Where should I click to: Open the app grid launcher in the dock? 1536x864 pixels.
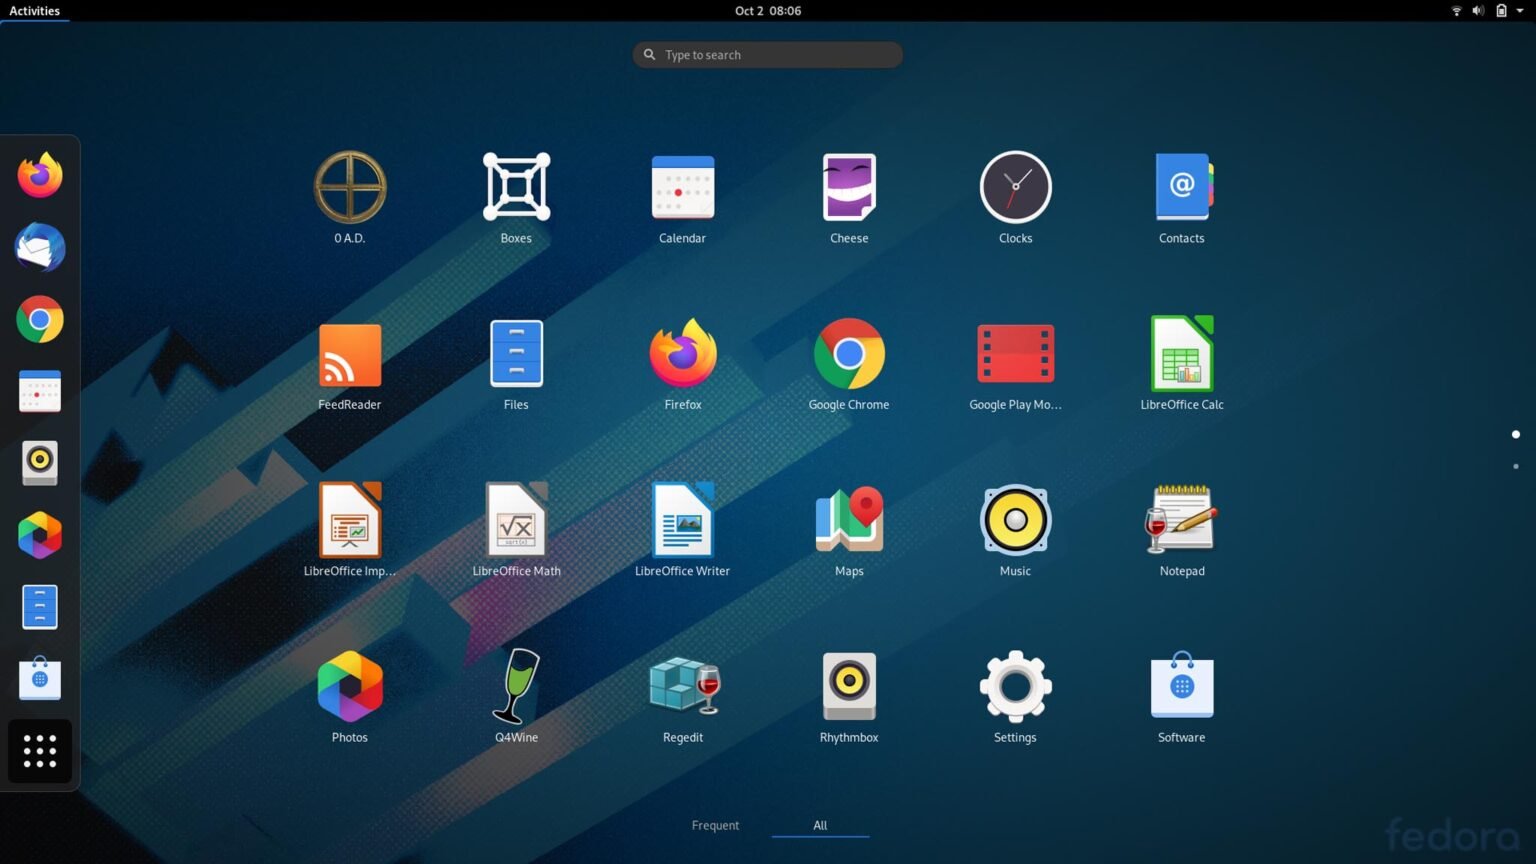(39, 751)
